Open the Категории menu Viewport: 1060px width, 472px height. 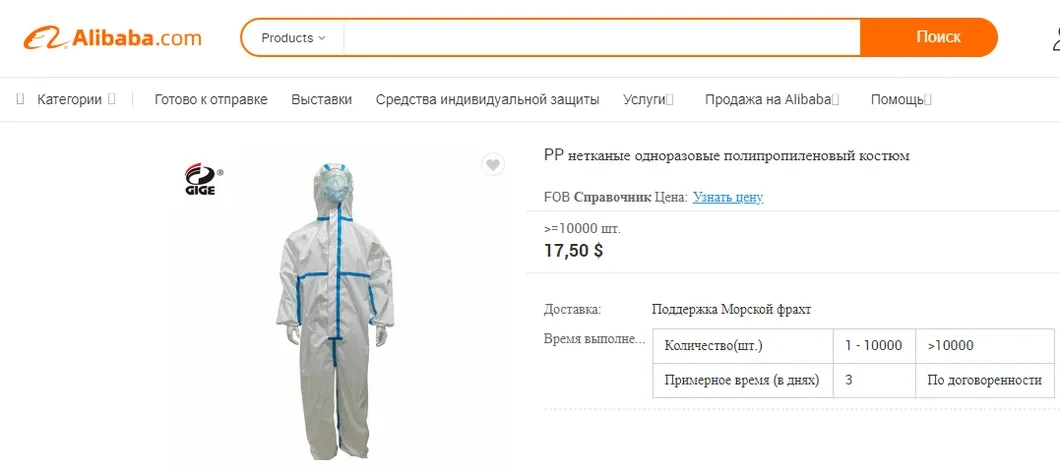70,99
